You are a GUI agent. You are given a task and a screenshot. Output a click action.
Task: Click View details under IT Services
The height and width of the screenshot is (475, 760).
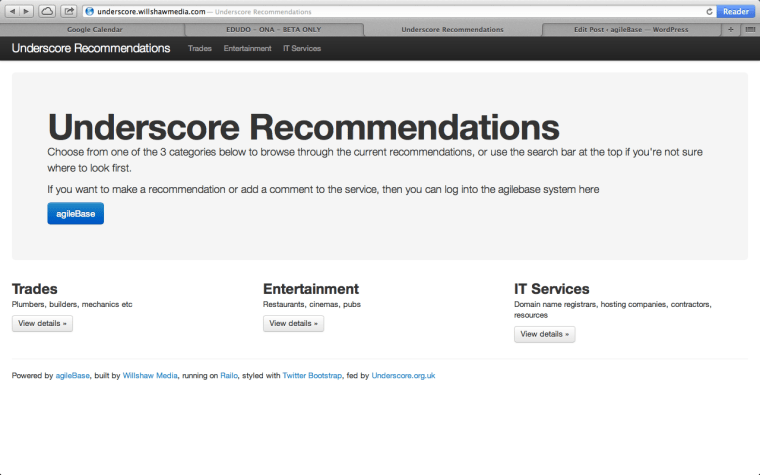tap(544, 334)
